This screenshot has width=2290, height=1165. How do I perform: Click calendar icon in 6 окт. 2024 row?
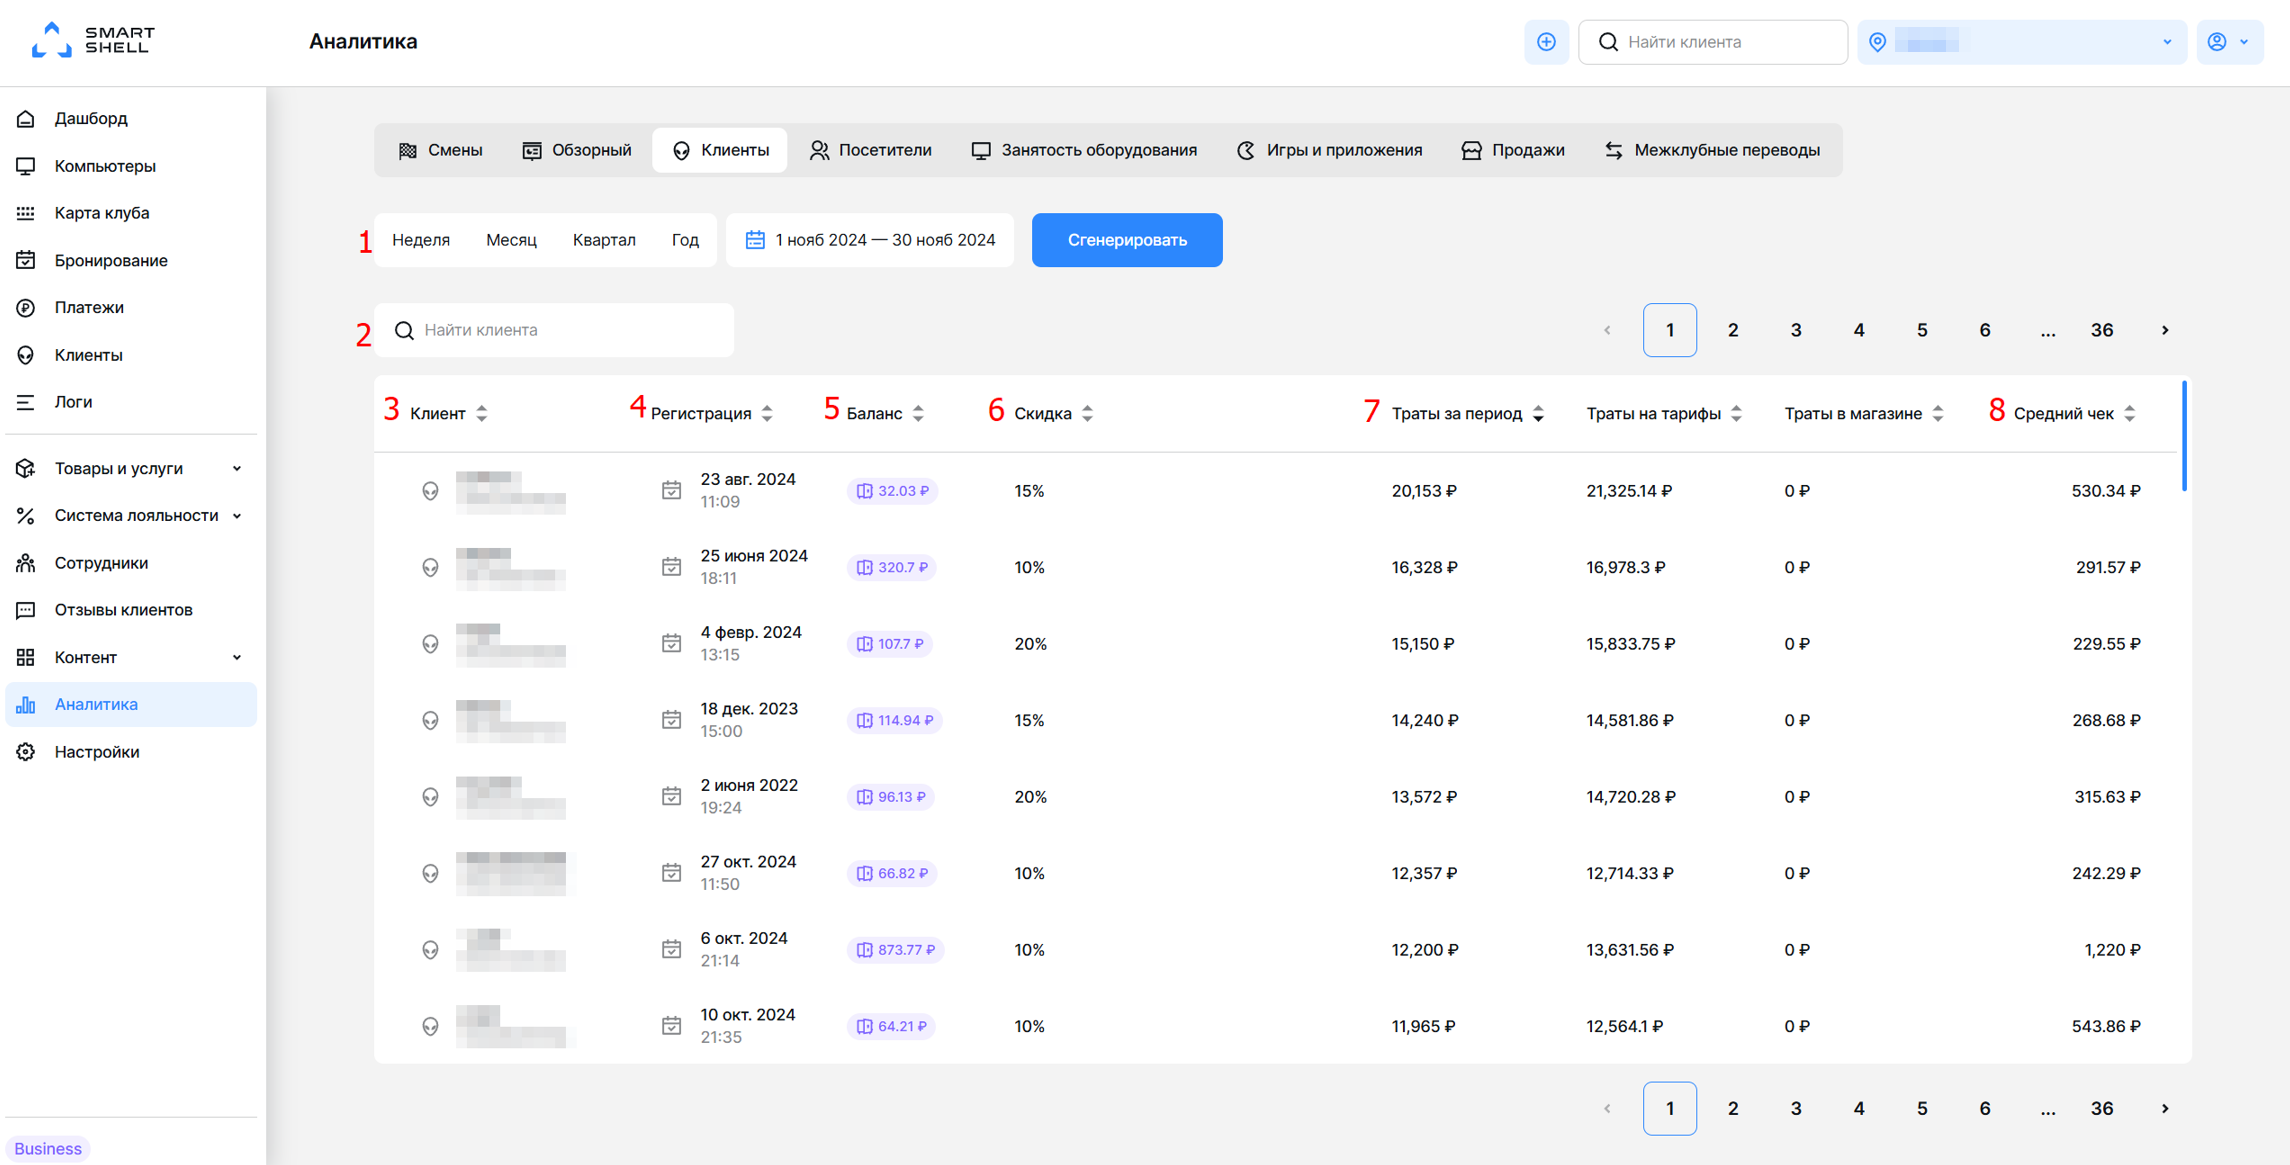(x=671, y=949)
